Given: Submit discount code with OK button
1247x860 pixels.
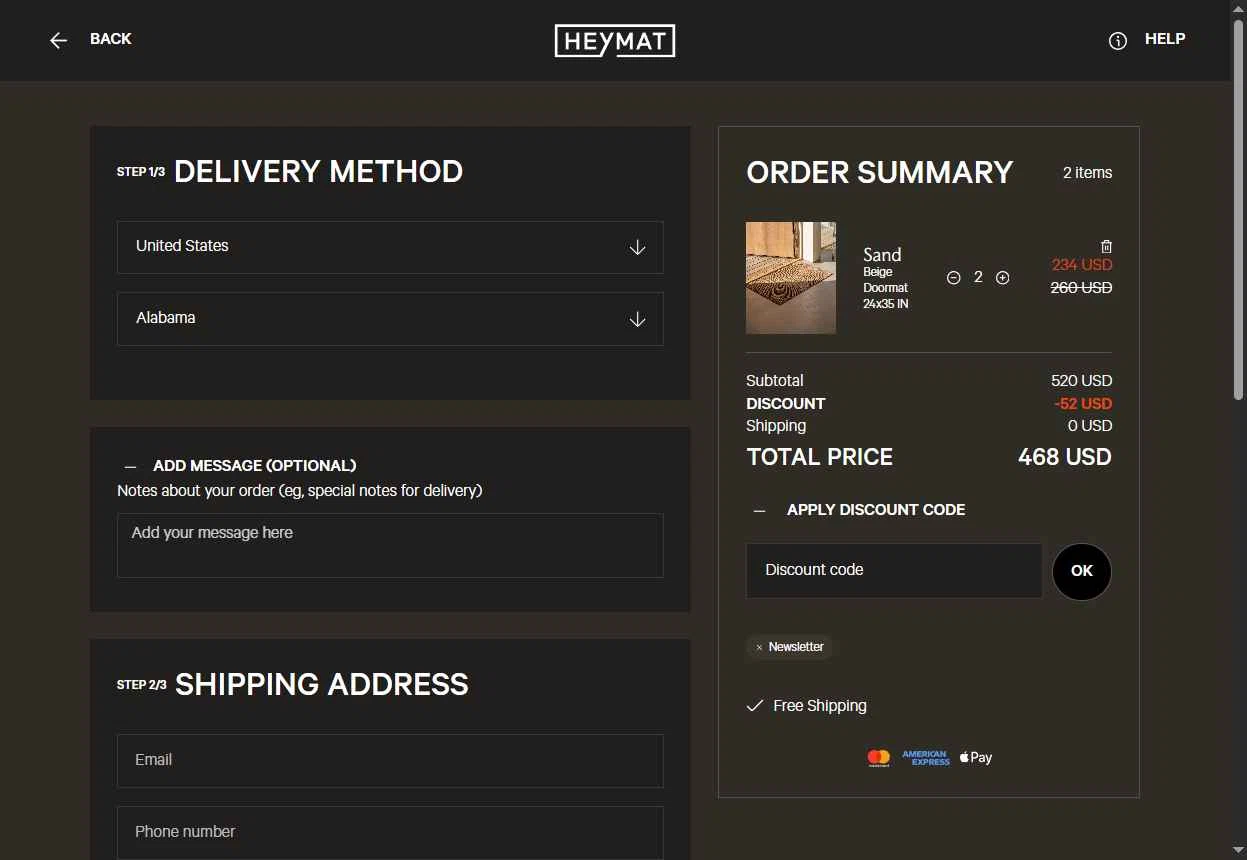Looking at the screenshot, I should coord(1082,572).
